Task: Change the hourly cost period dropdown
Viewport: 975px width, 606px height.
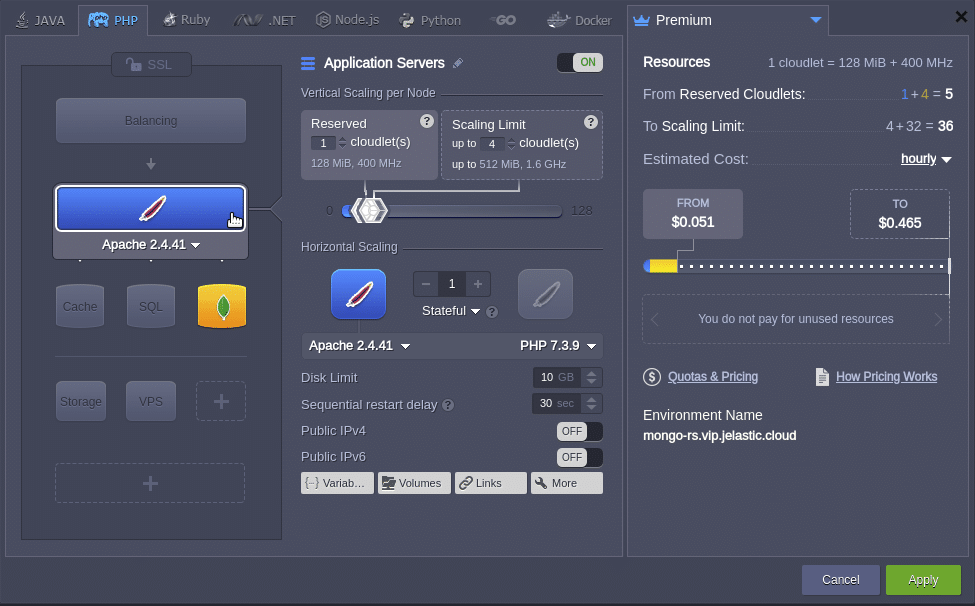Action: pos(926,159)
